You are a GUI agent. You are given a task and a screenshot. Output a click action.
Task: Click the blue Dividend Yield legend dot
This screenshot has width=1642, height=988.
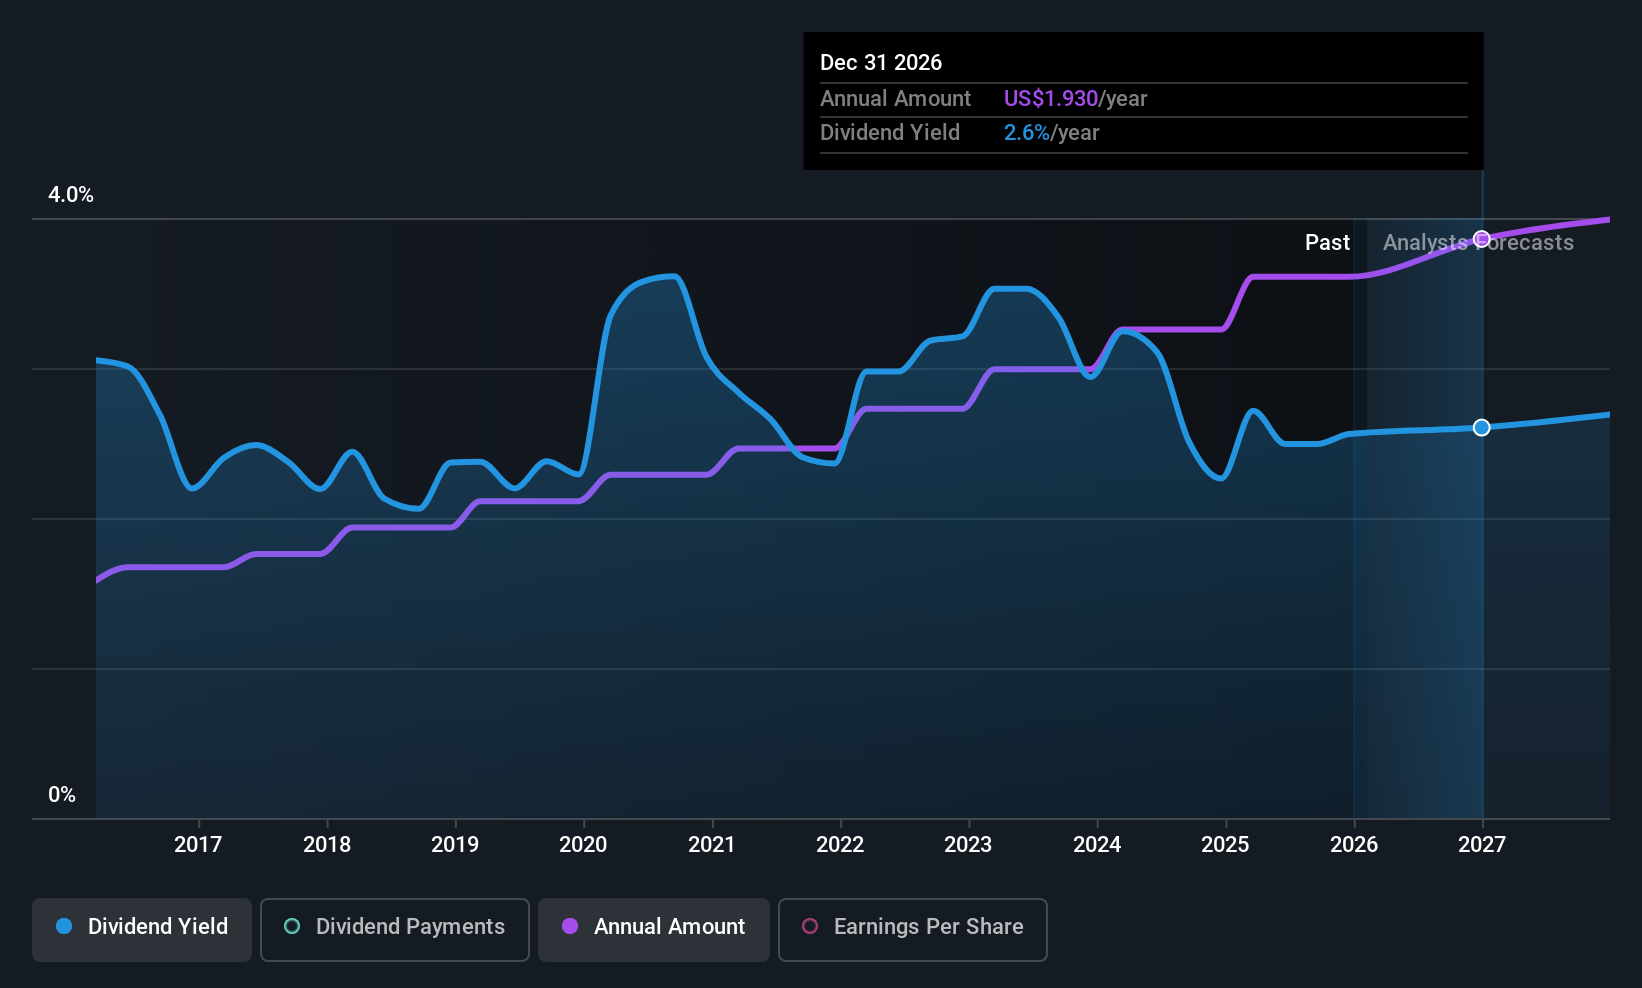pos(64,926)
